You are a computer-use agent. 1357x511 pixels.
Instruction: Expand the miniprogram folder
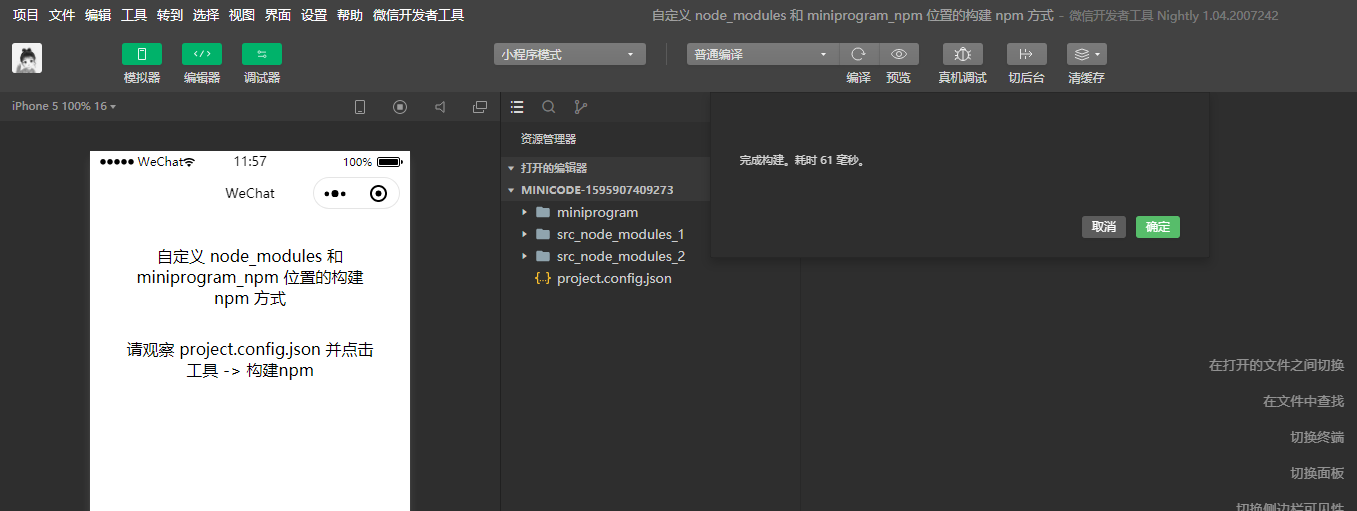tap(605, 212)
